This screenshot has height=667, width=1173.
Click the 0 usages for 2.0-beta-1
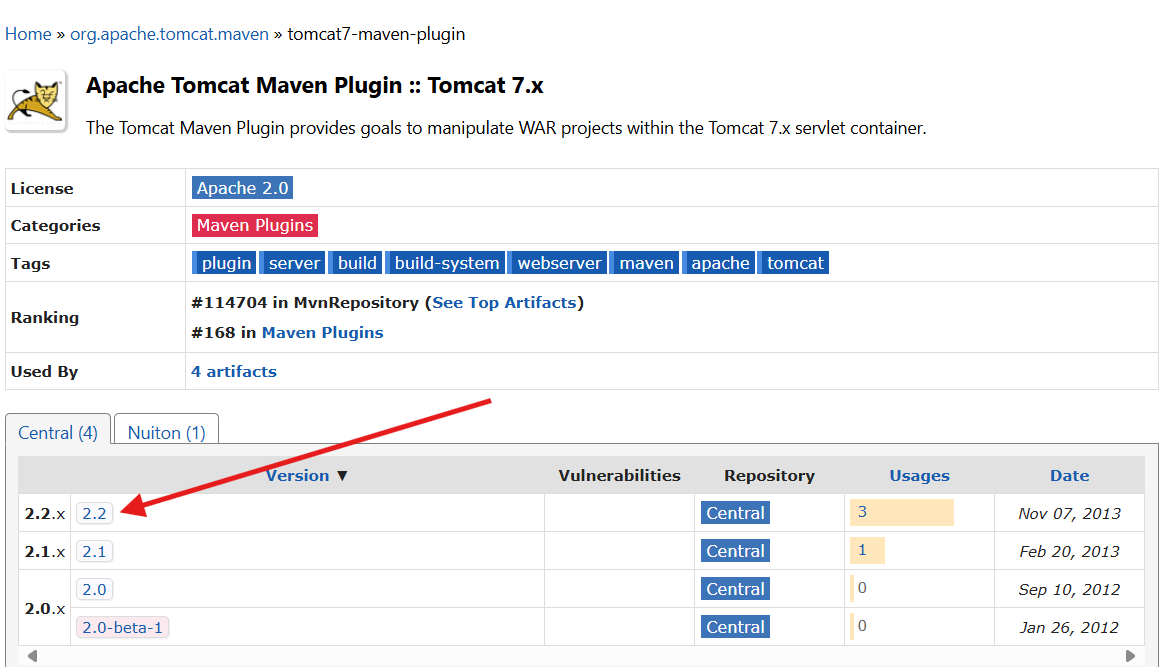pyautogui.click(x=863, y=627)
